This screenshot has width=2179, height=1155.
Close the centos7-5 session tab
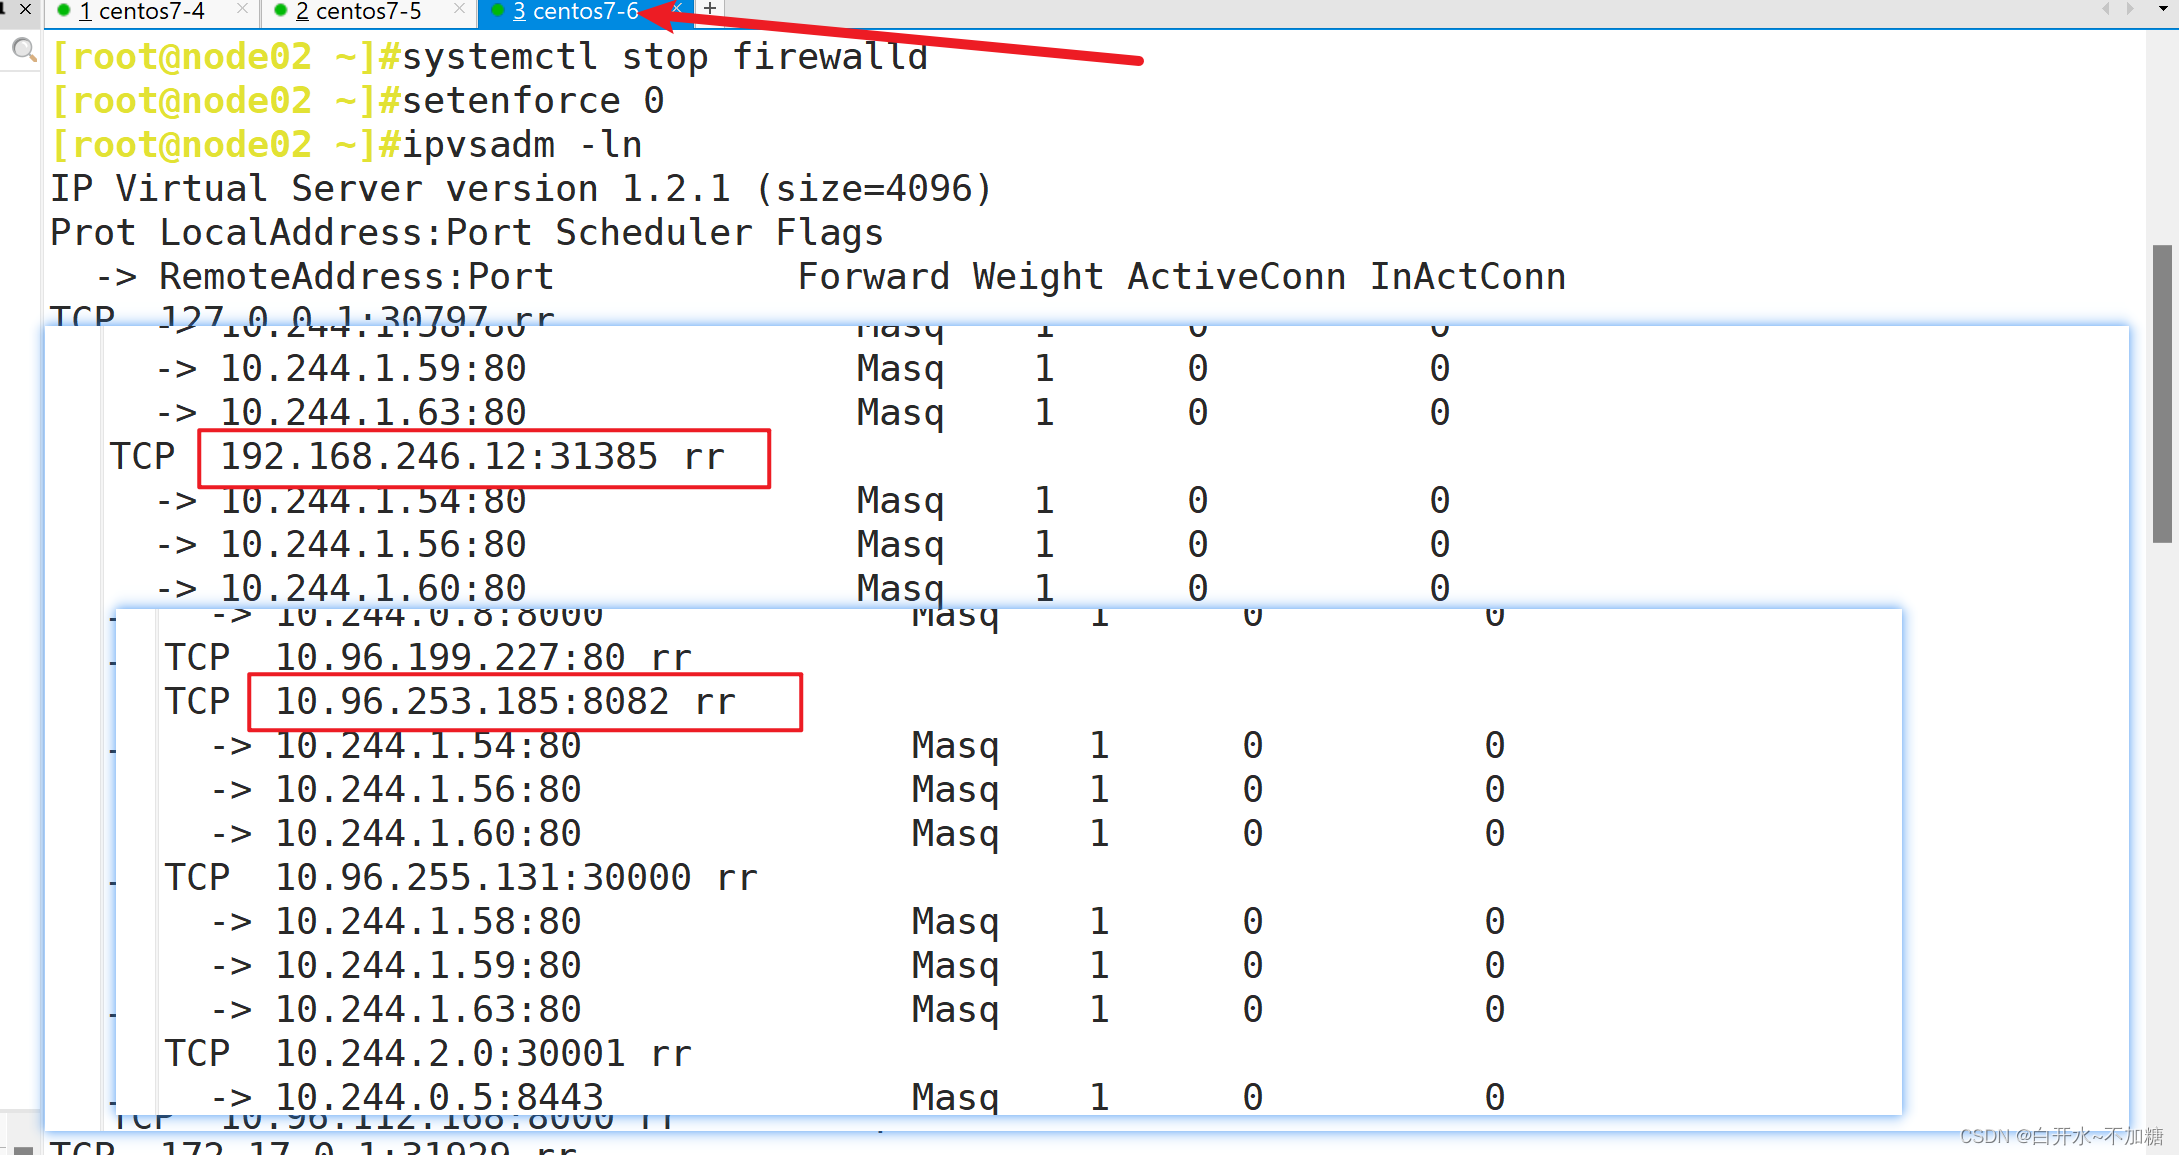coord(459,9)
